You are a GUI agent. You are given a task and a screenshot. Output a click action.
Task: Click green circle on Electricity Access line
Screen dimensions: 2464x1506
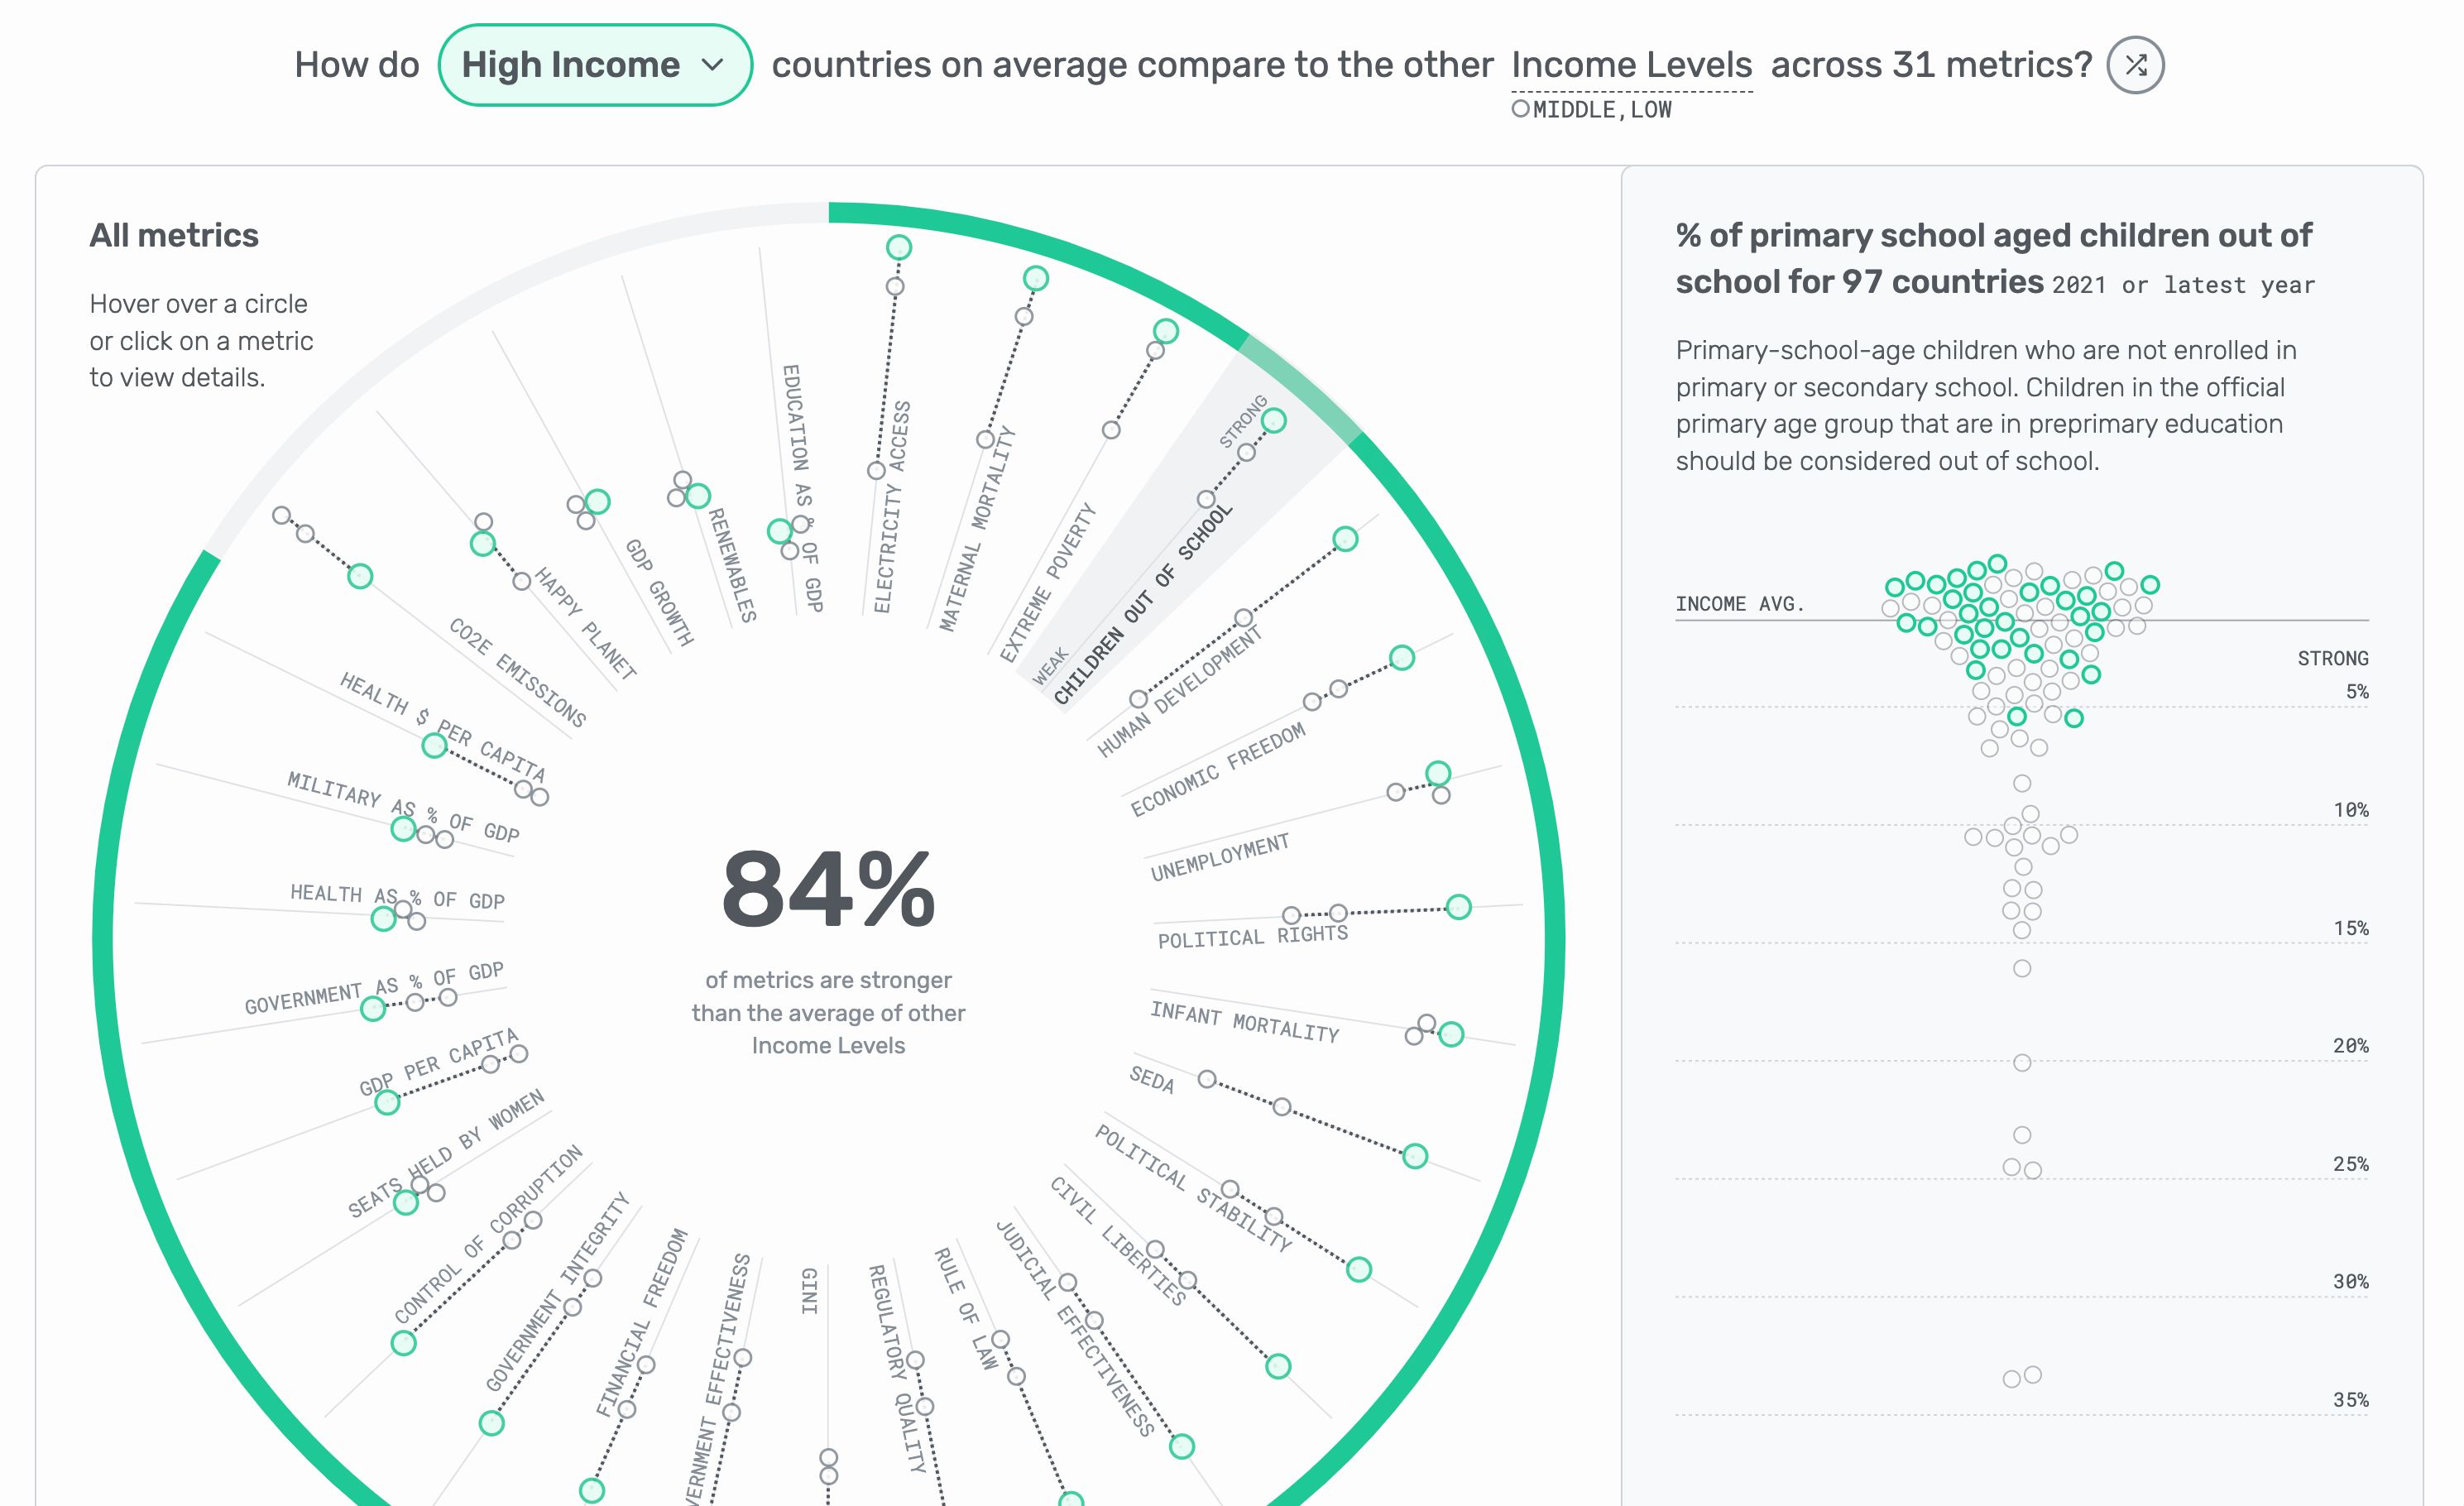coord(898,247)
